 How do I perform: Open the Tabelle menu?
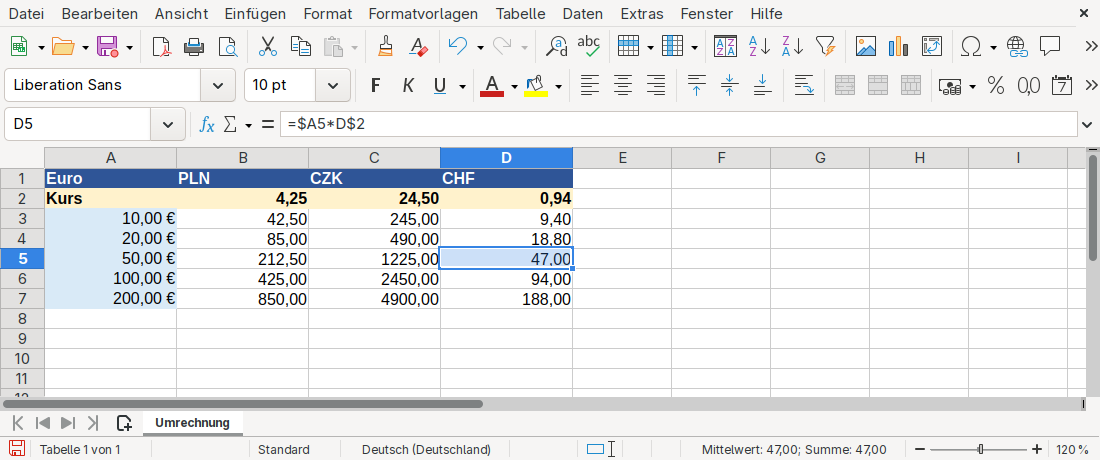(x=521, y=14)
